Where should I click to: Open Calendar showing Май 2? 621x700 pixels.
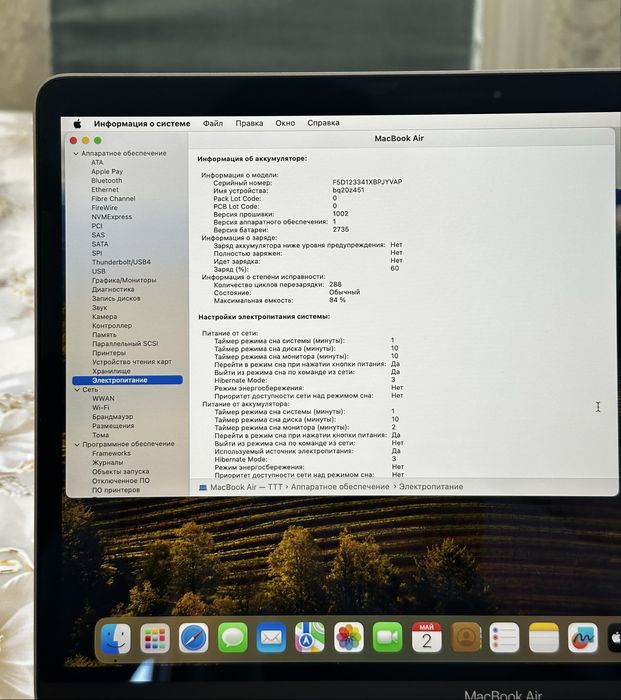coord(426,637)
